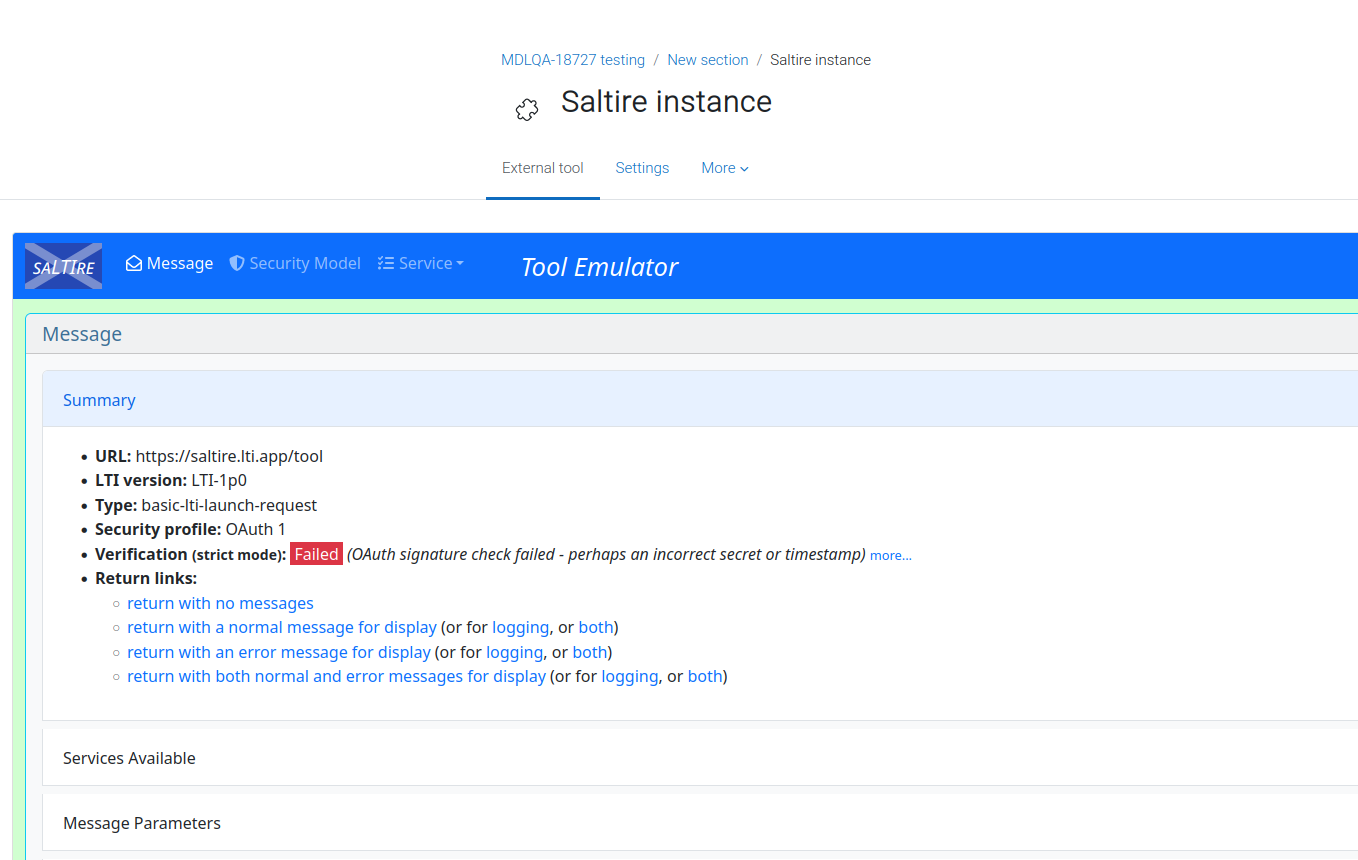The image size is (1358, 860).
Task: Click 'logging' link in both-messages row
Action: [629, 677]
